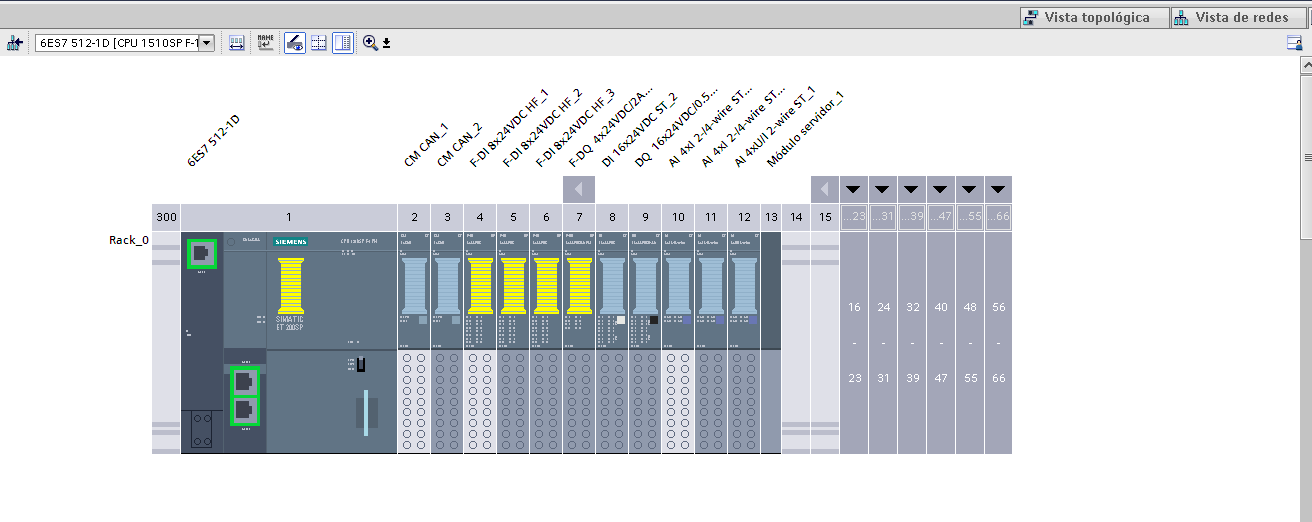Expand the dropdown arrow above slots ...66
This screenshot has width=1312, height=522.
pyautogui.click(x=998, y=189)
